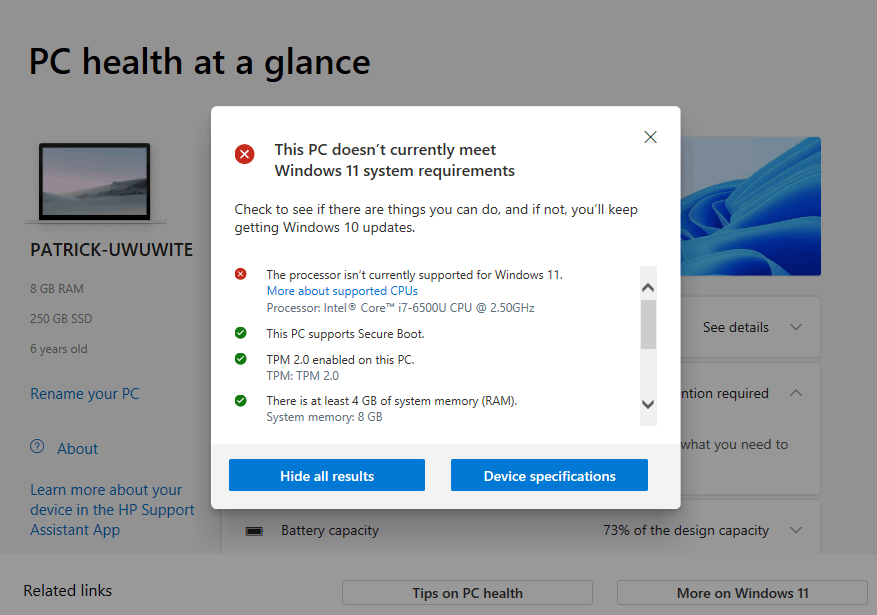Click Rename your PC link
This screenshot has height=615, width=877.
click(85, 394)
